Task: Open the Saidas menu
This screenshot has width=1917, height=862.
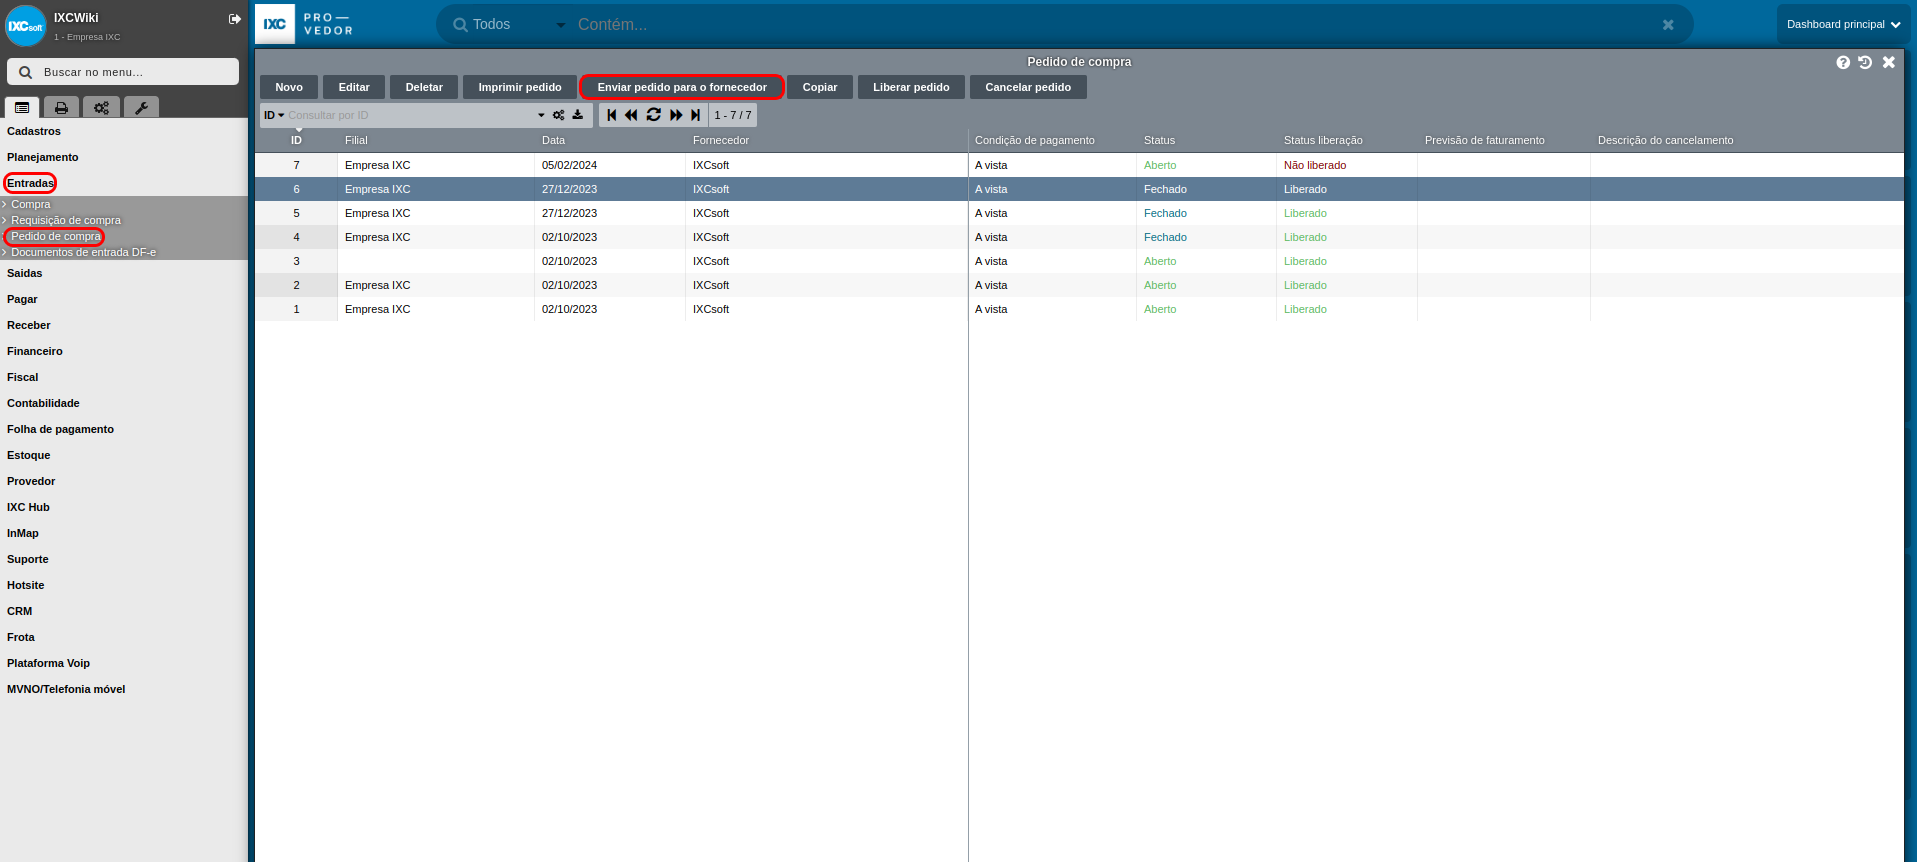Action: point(25,273)
